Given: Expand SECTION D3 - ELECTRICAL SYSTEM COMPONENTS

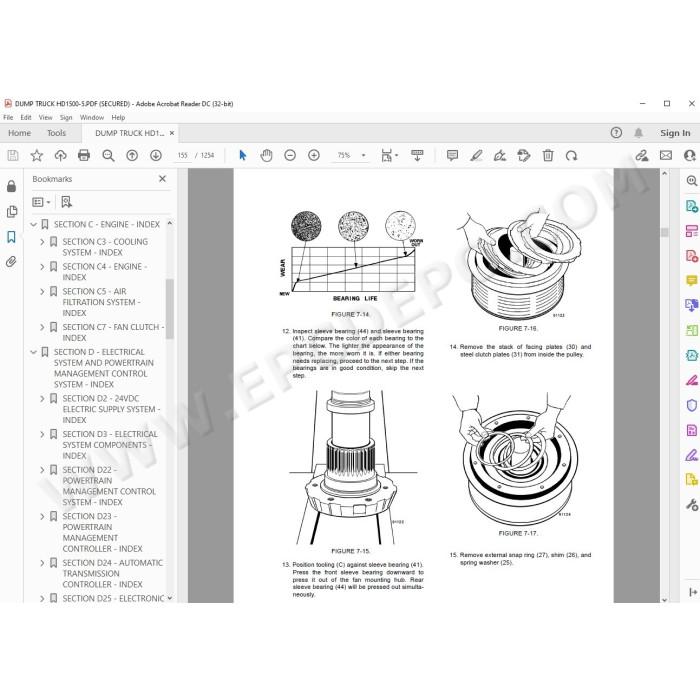Looking at the screenshot, I should pos(42,434).
